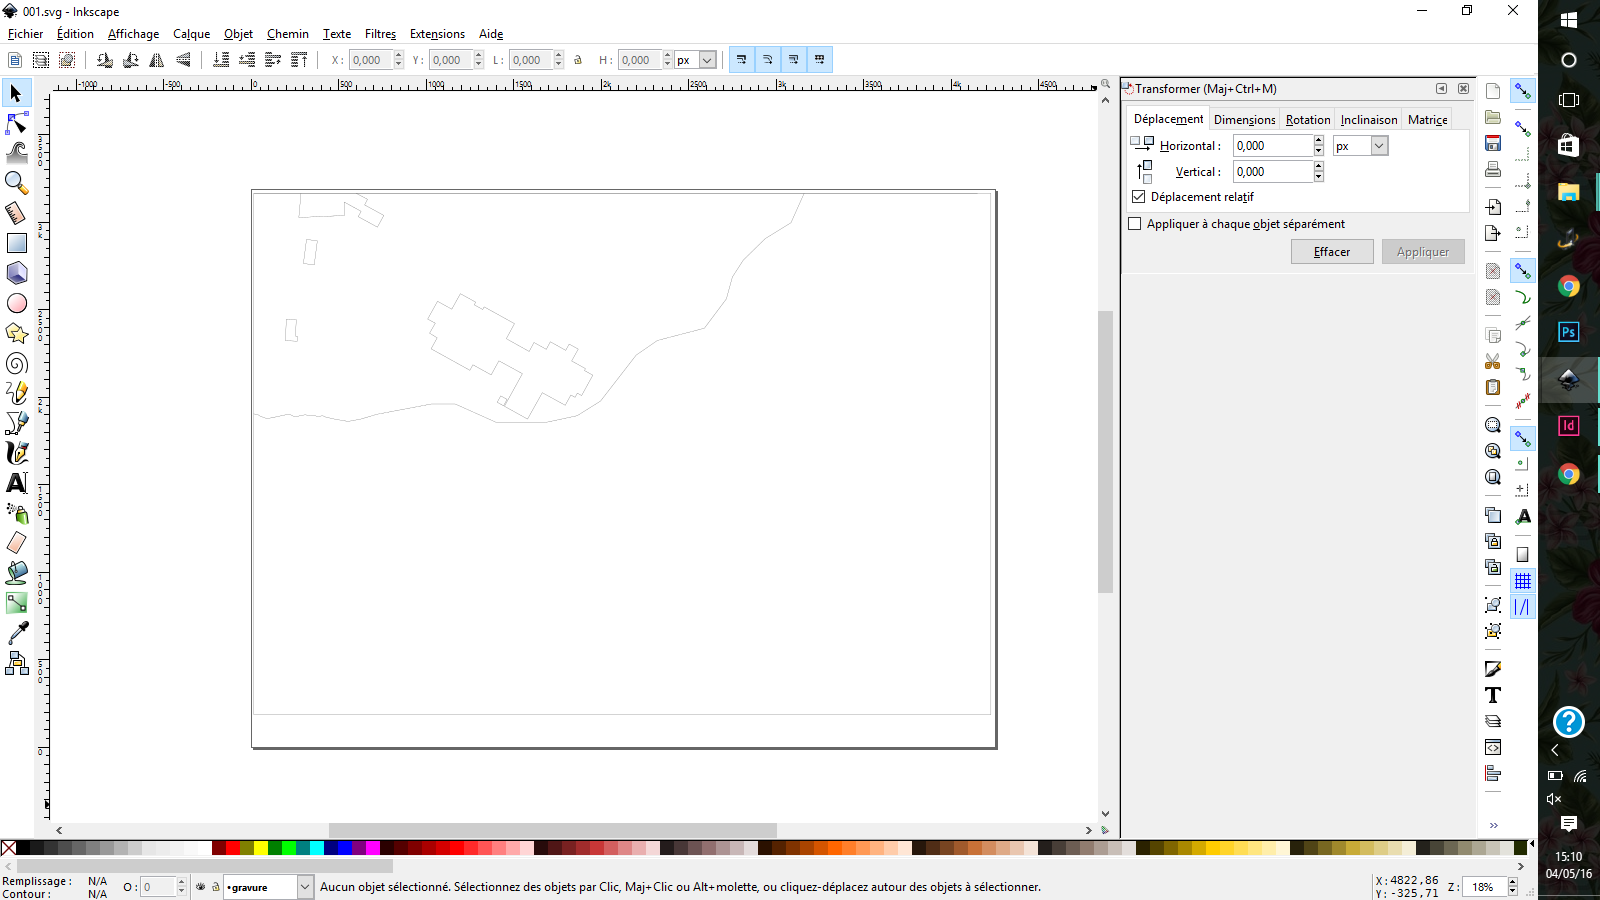Open Photoshop from the taskbar

tap(1568, 332)
